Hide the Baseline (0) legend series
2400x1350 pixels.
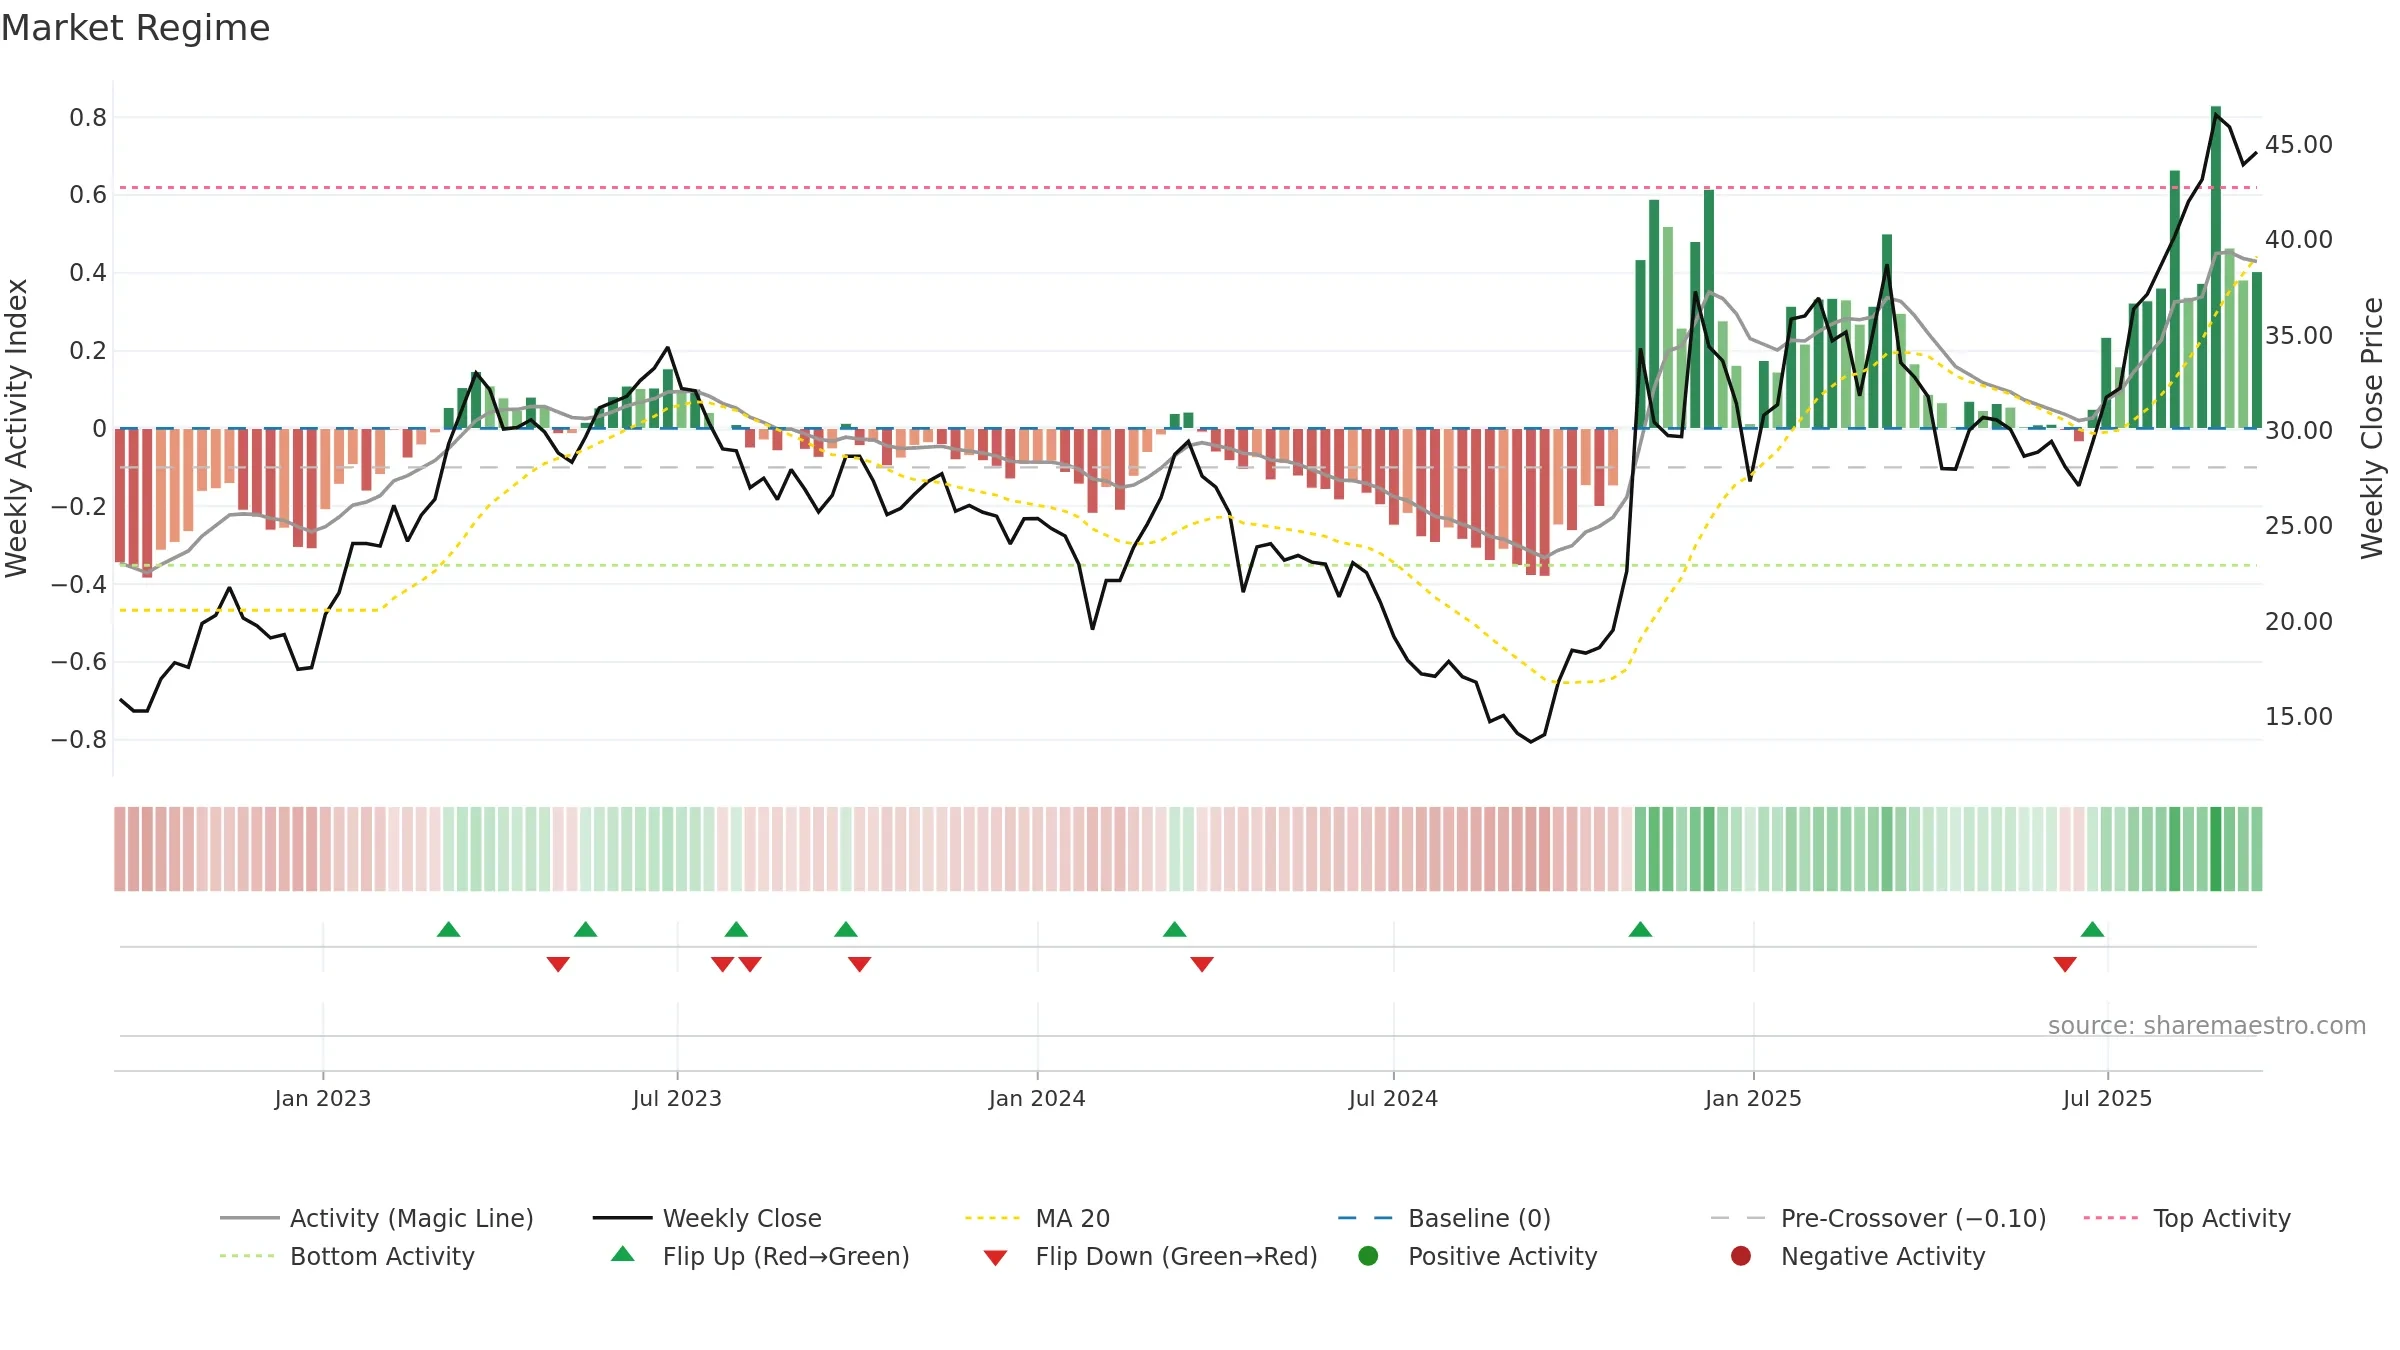pos(1444,1218)
